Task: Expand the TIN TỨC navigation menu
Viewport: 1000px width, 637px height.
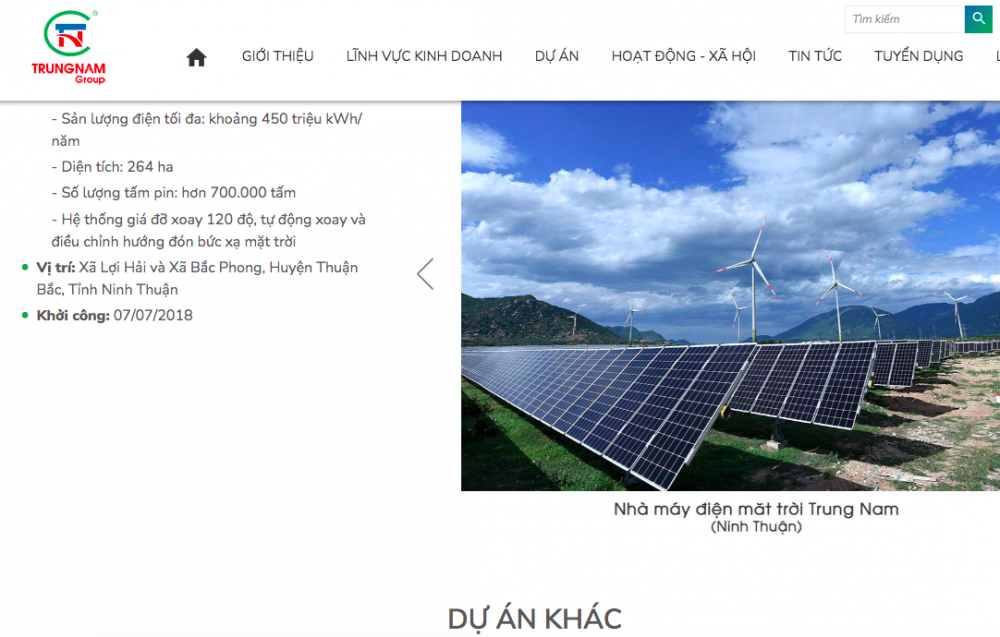Action: click(815, 56)
